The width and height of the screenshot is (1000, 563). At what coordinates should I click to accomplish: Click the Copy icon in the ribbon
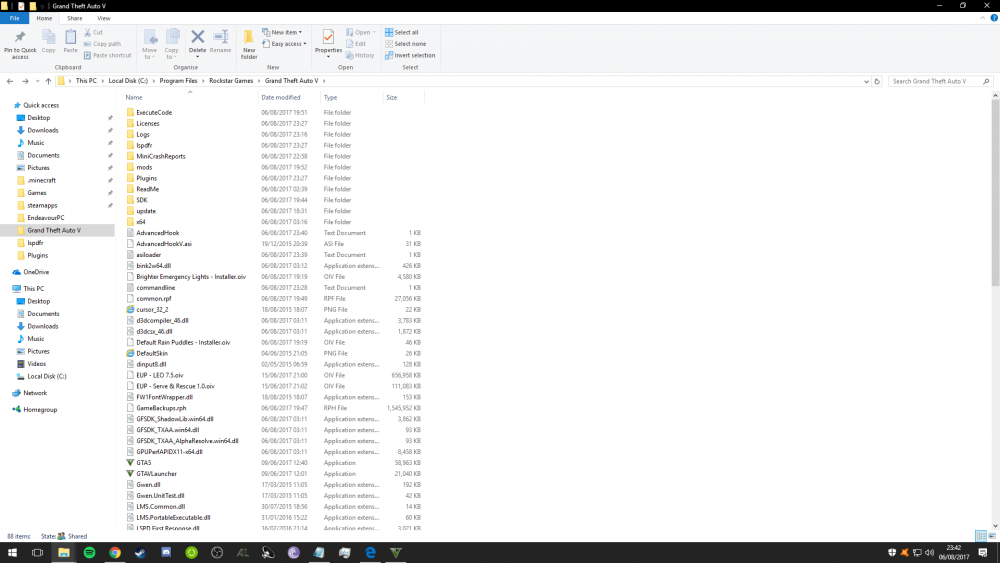pyautogui.click(x=48, y=41)
